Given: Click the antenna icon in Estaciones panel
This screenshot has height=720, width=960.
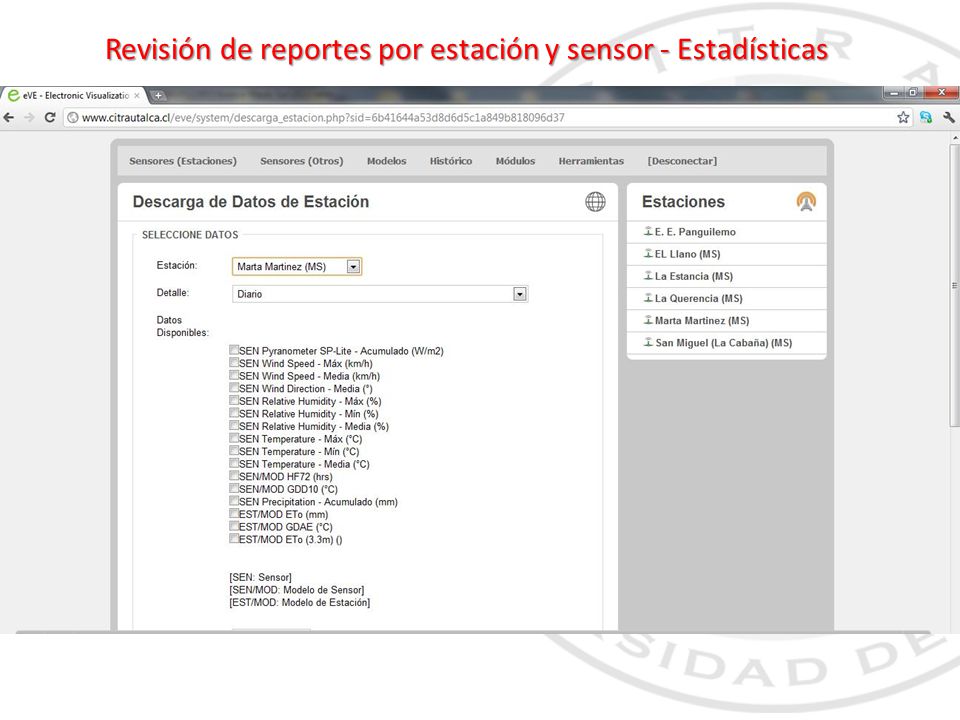Looking at the screenshot, I should [806, 201].
